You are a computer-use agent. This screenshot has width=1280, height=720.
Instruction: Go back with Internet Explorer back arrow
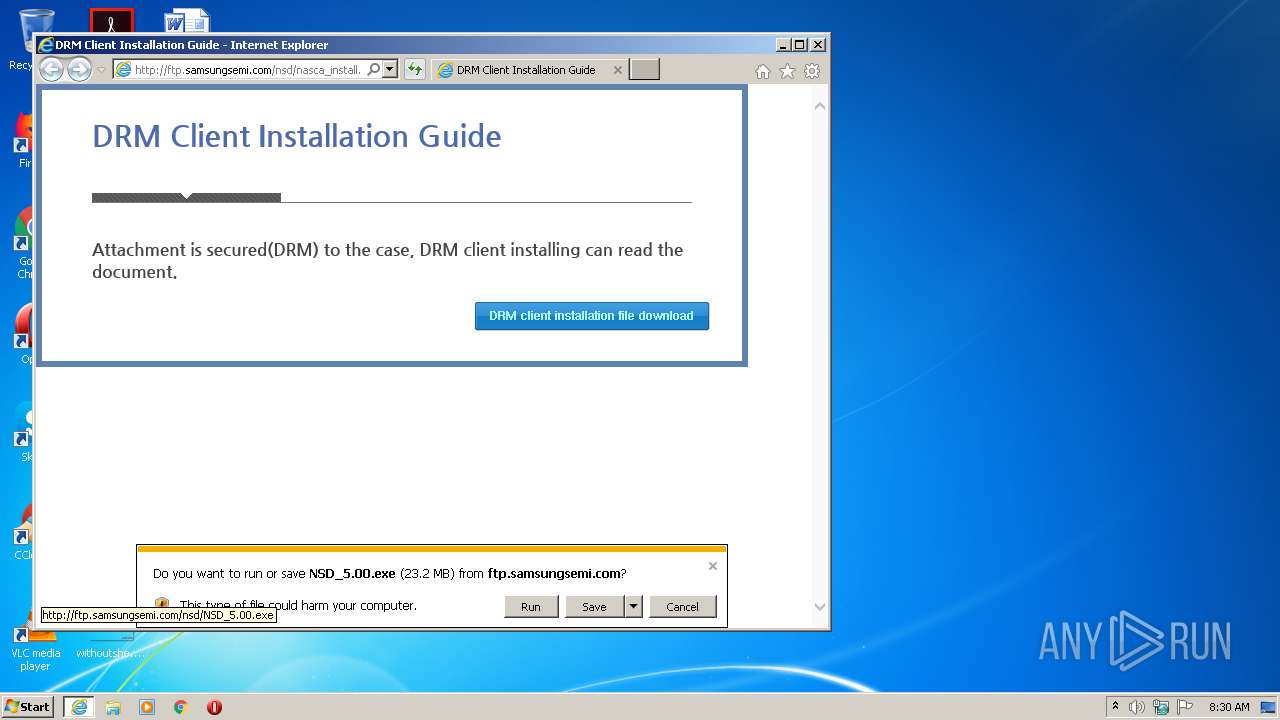(51, 69)
